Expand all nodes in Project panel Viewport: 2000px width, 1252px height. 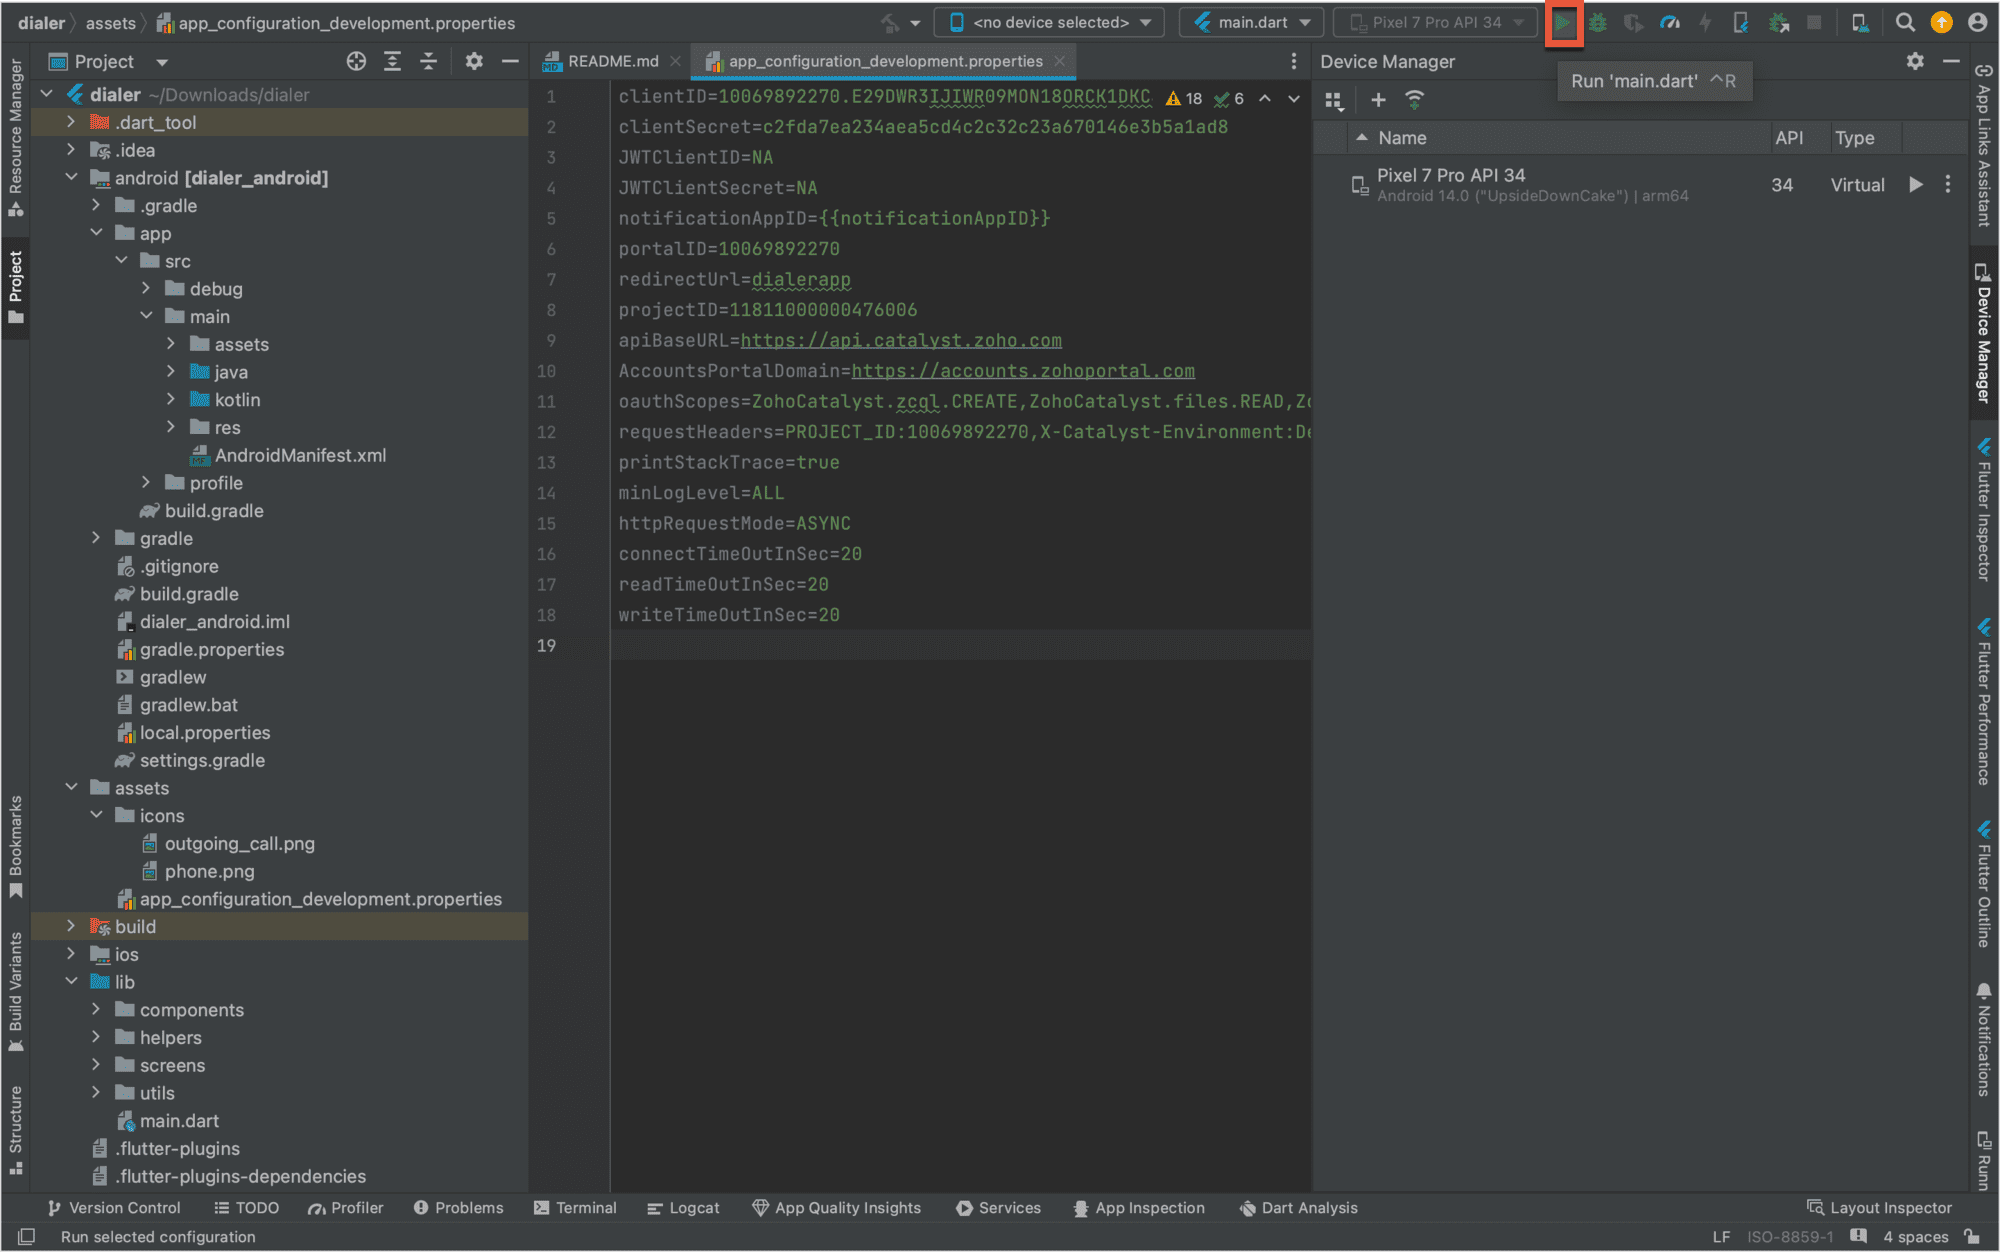(392, 61)
